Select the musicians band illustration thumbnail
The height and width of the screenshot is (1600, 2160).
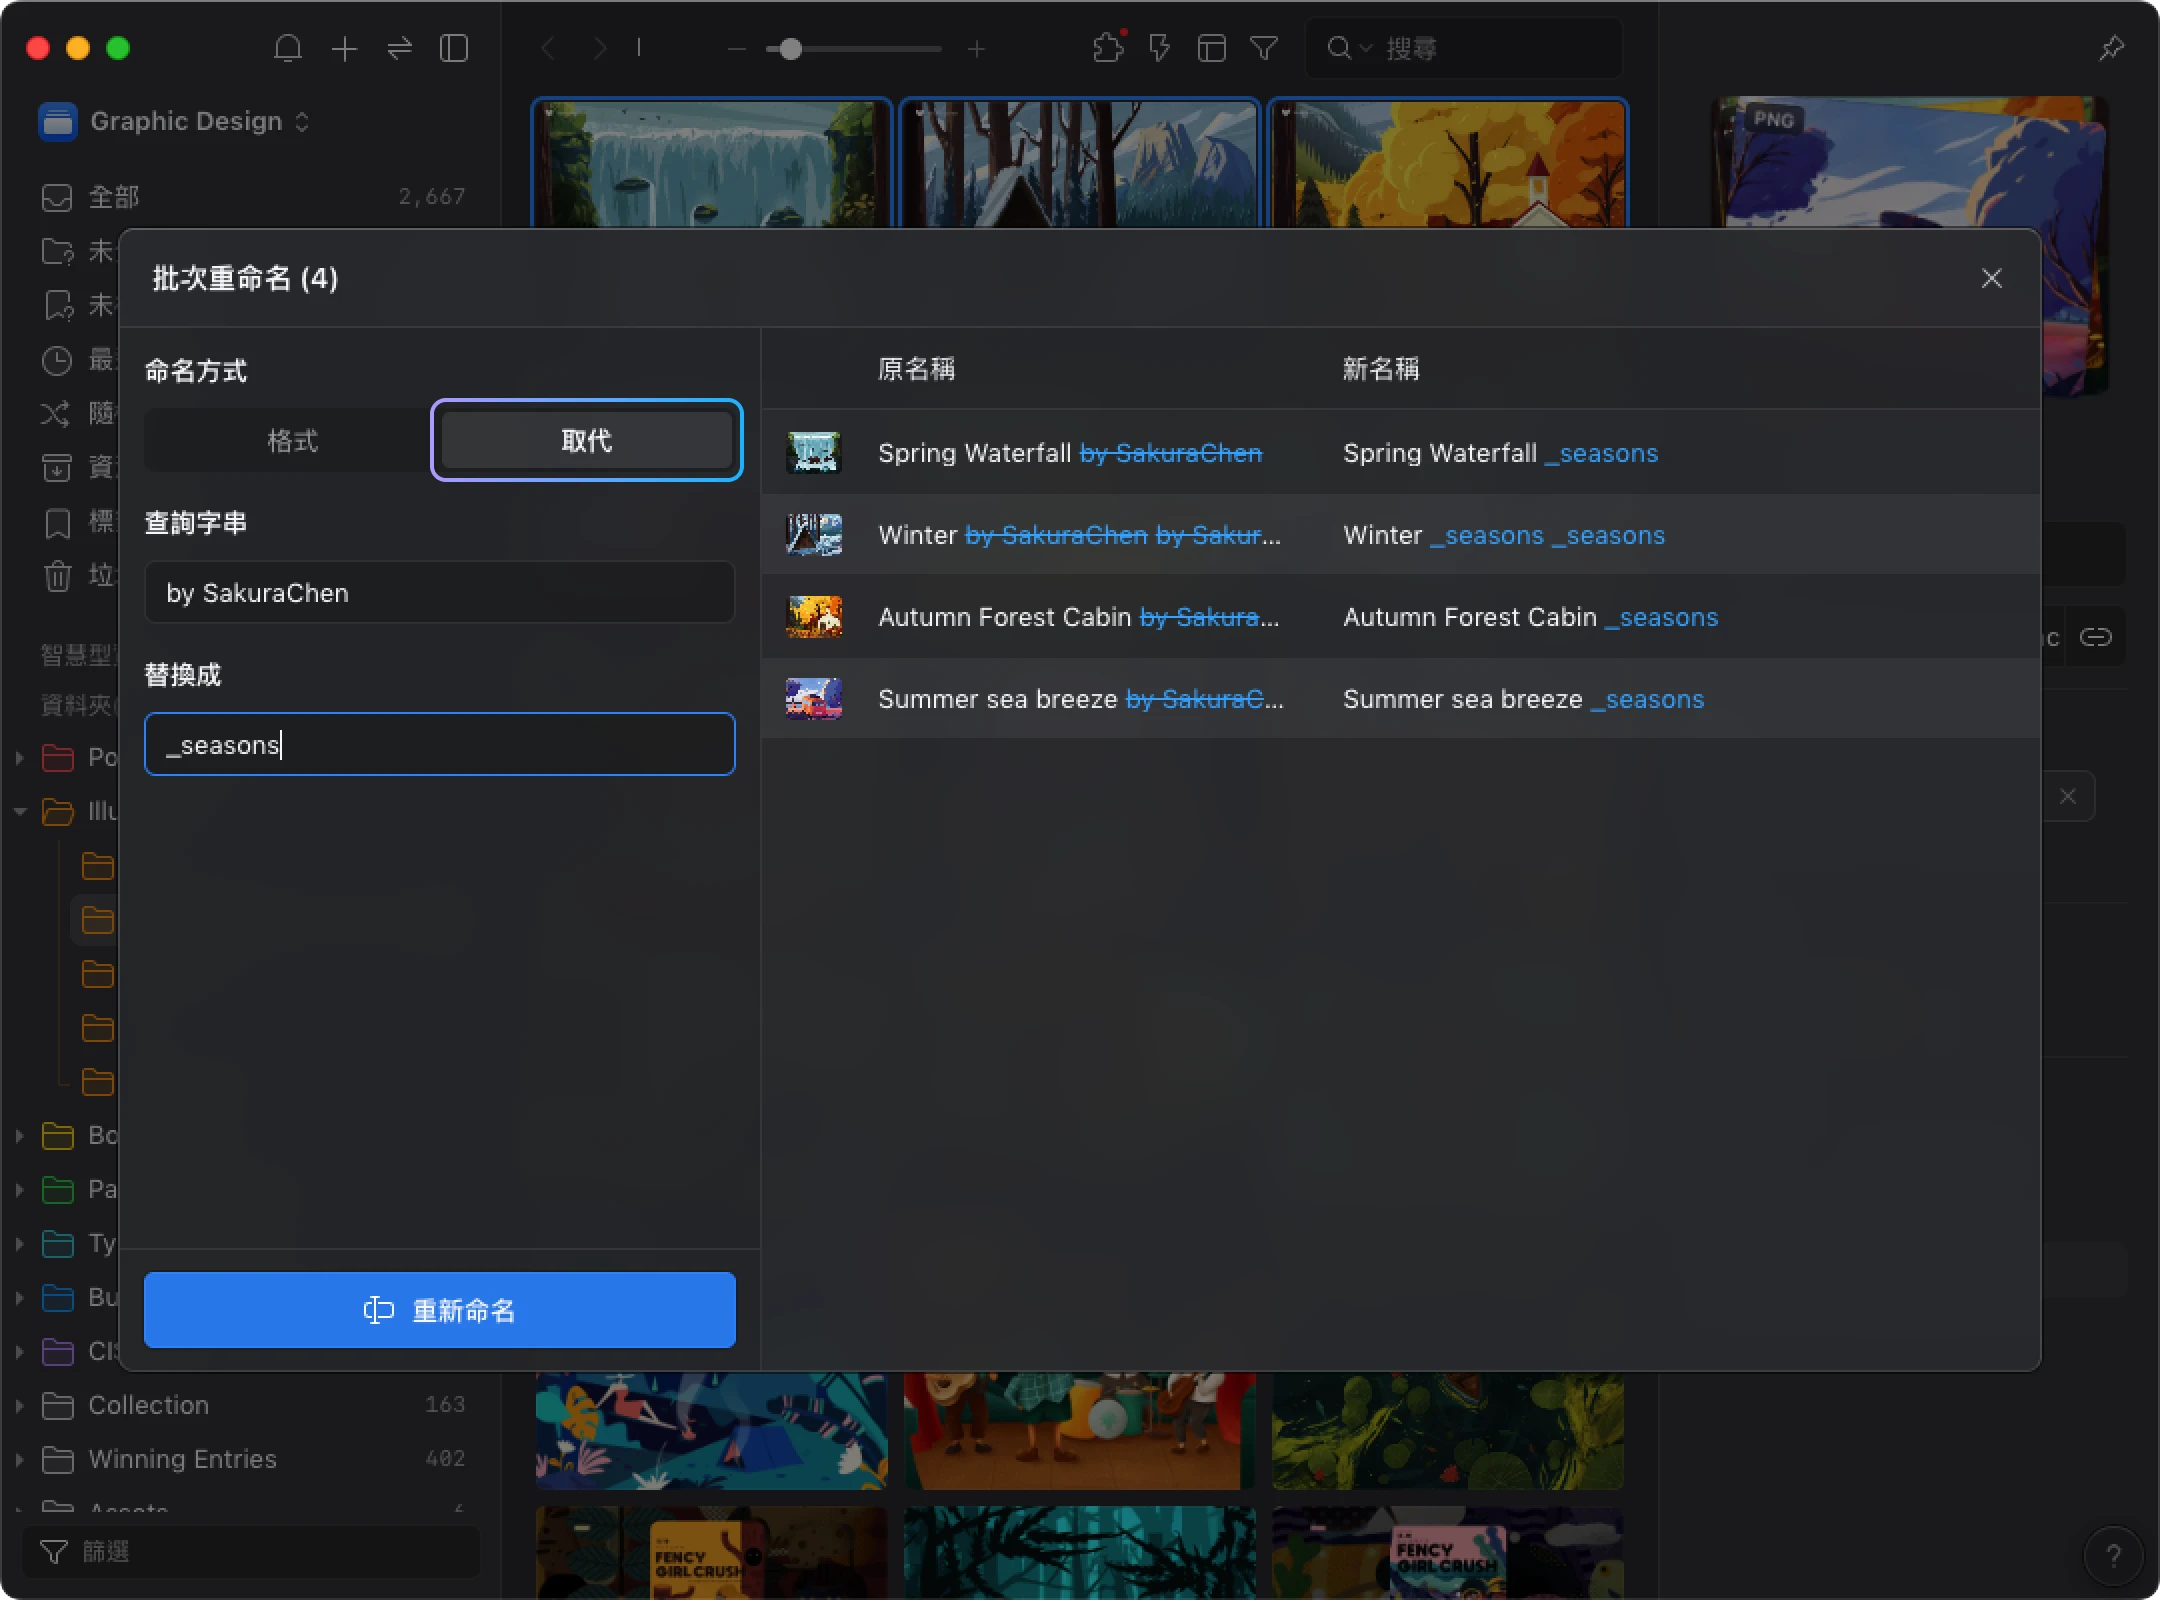pos(1079,1430)
